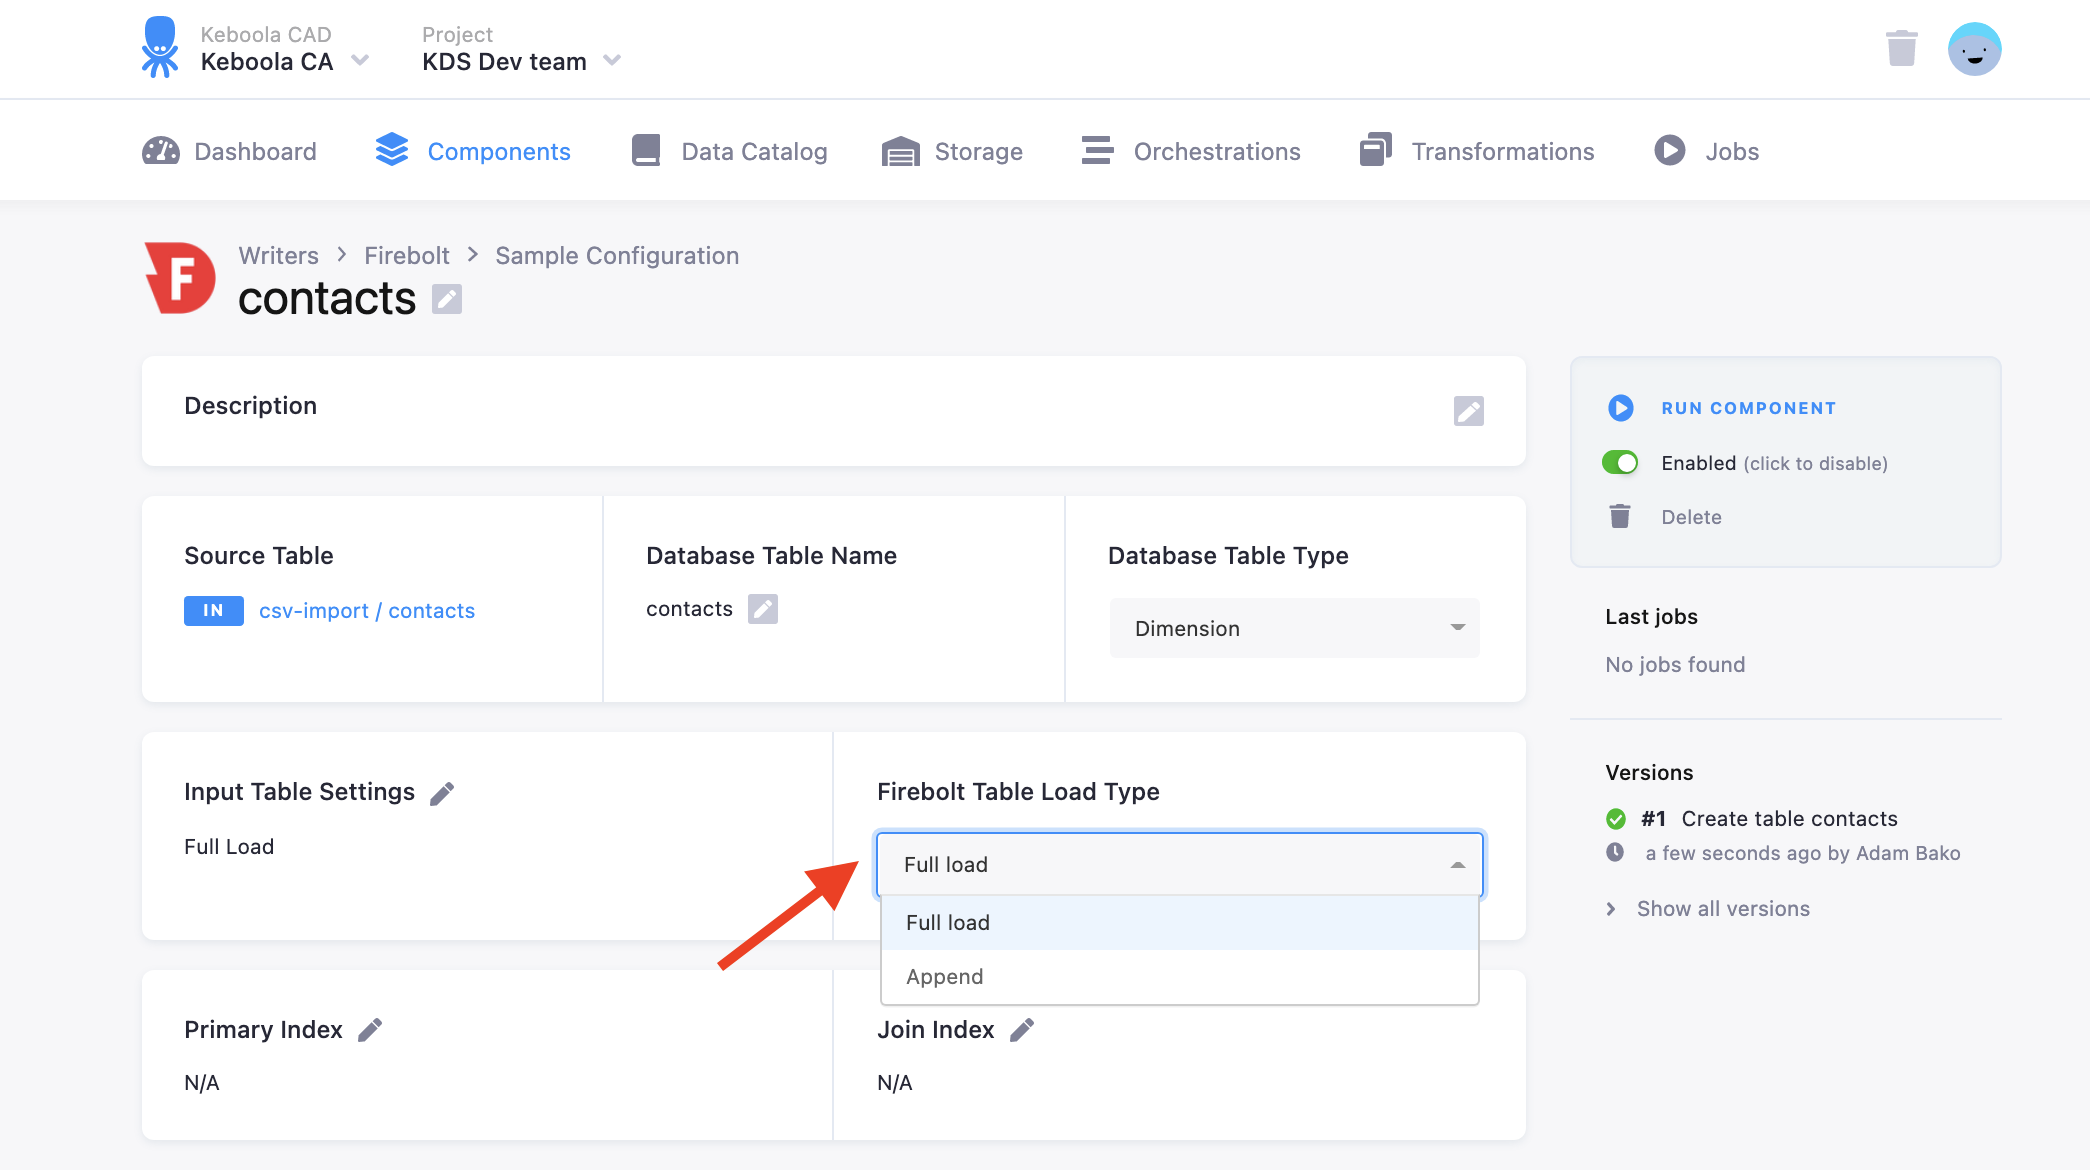Select Full load option in list
The width and height of the screenshot is (2090, 1170).
click(1180, 923)
